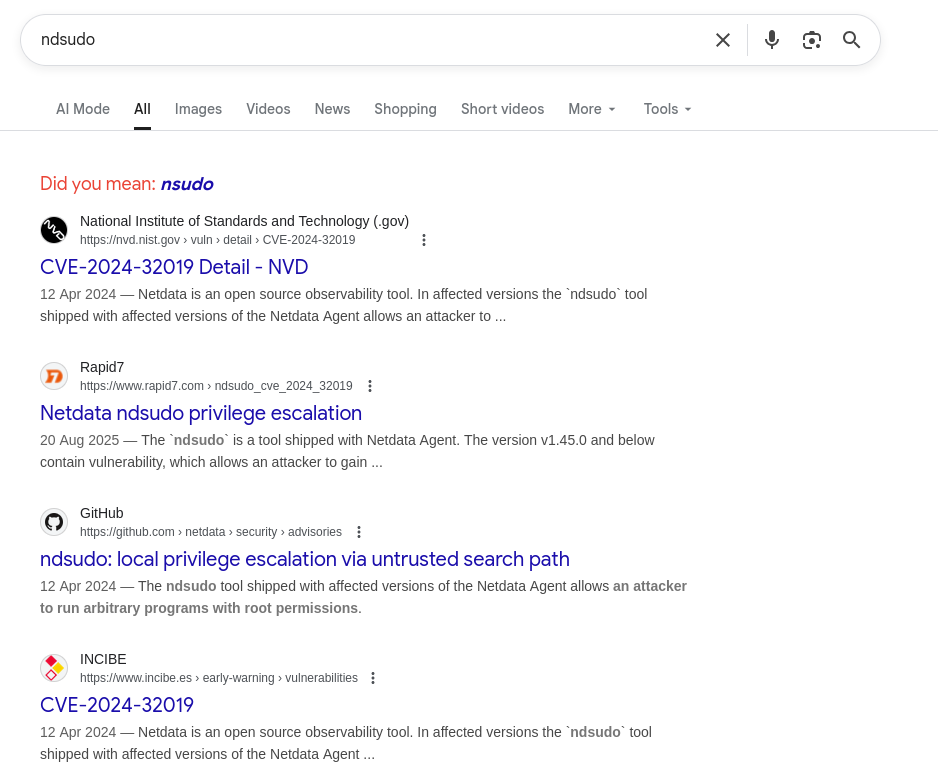The image size is (938, 771).
Task: Click 'National Institute of Standards and Technology (.gov)' source name
Action: [x=245, y=221]
